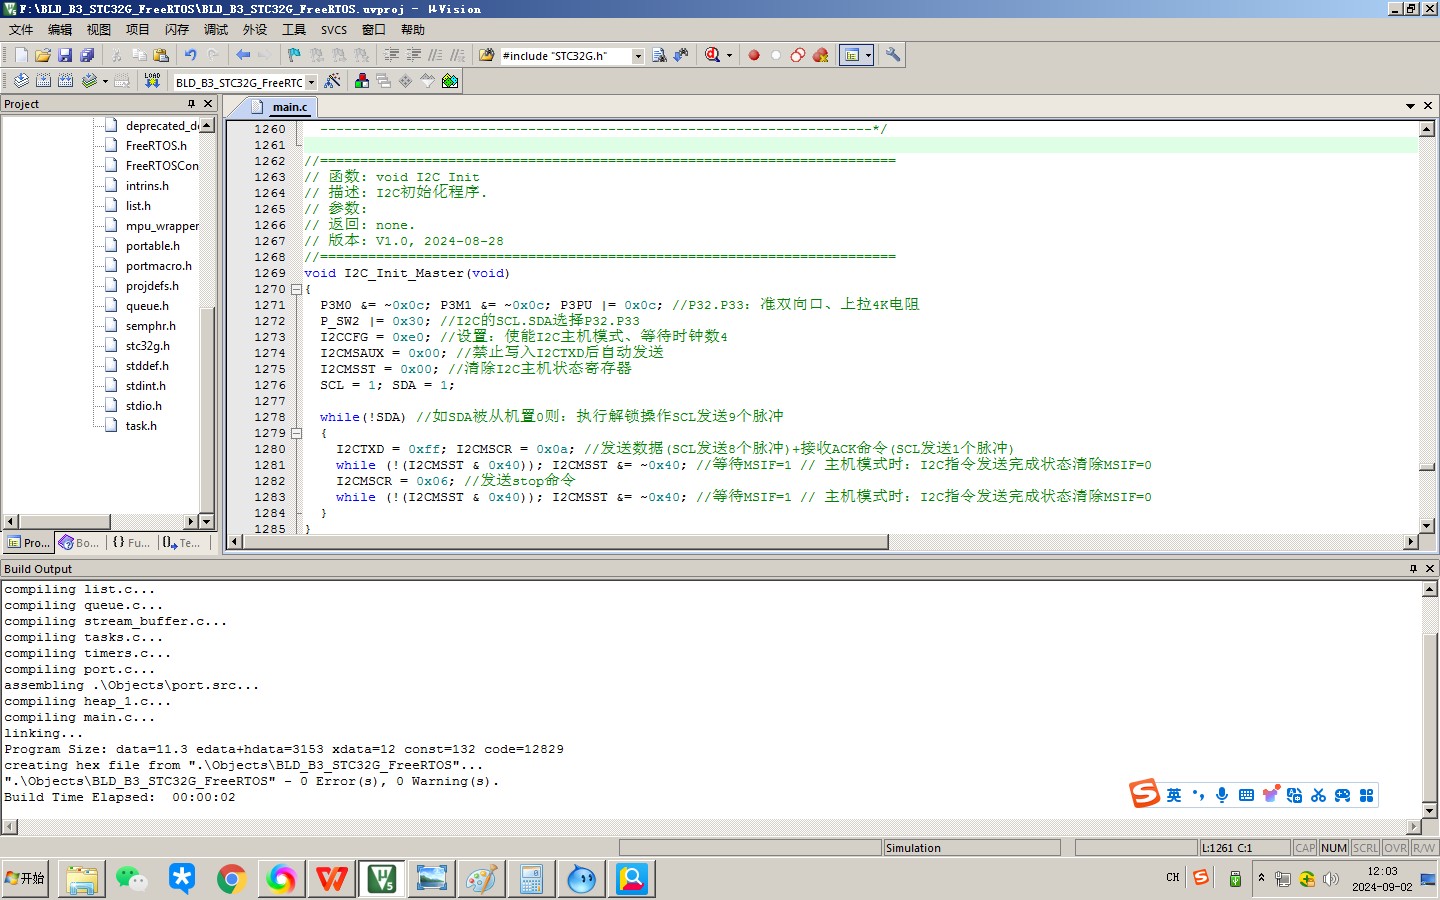Indent the selected lines using the toolbar icon
This screenshot has width=1440, height=900.
tap(391, 56)
